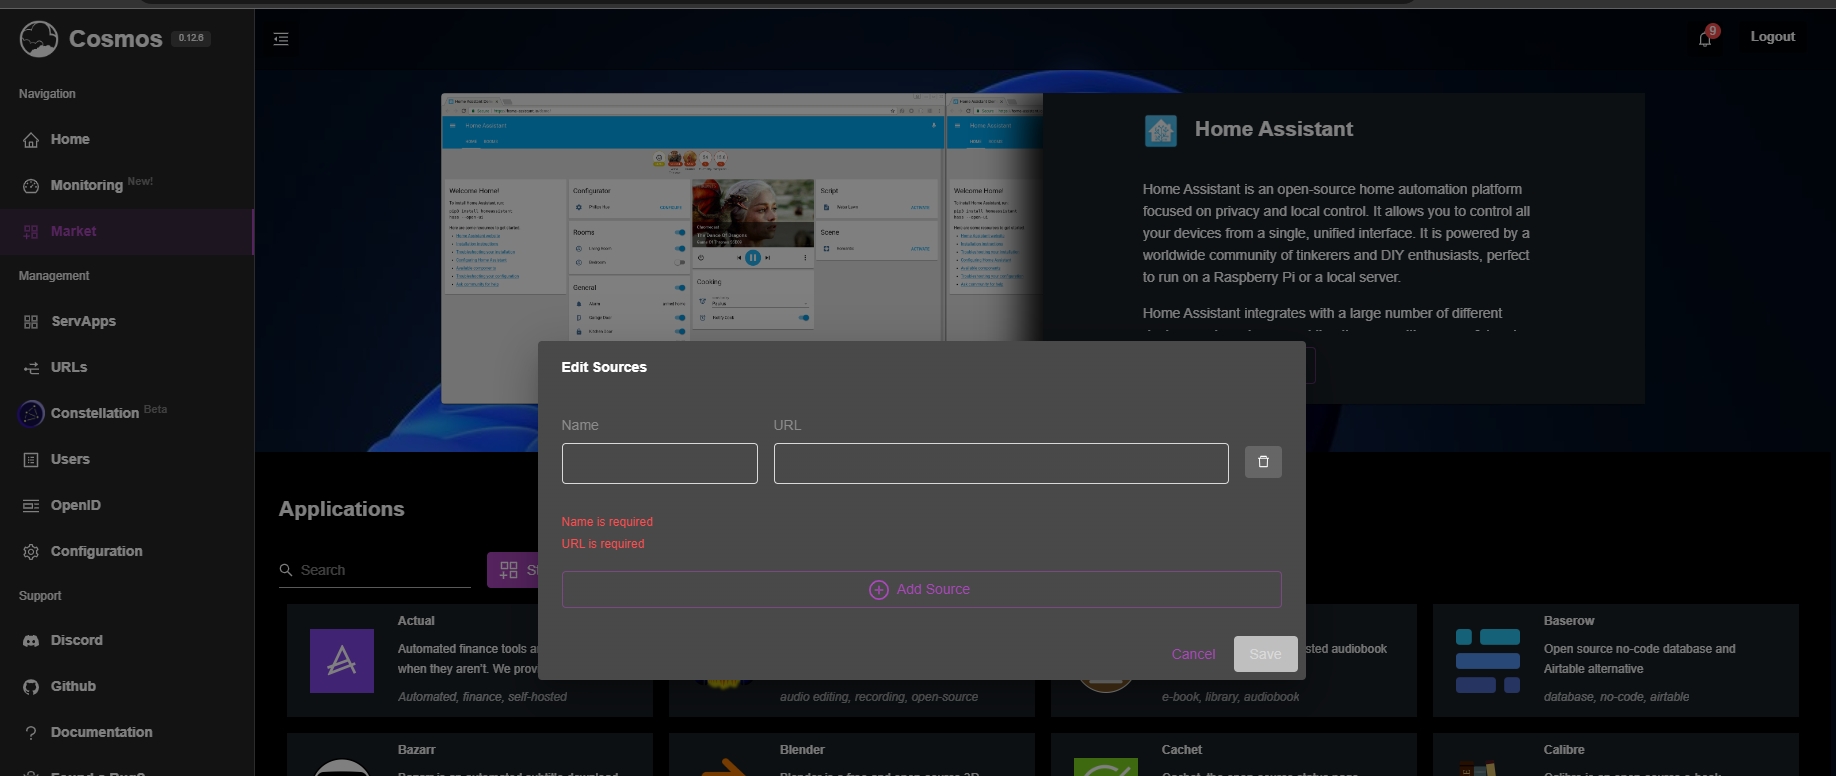
Task: Click the Baserow app icon
Action: click(x=1487, y=661)
